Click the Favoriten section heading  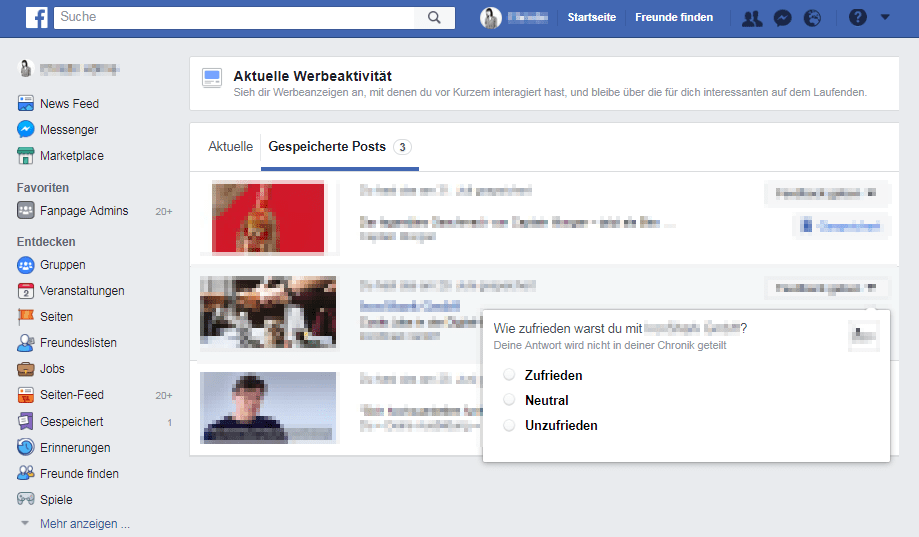click(x=43, y=188)
